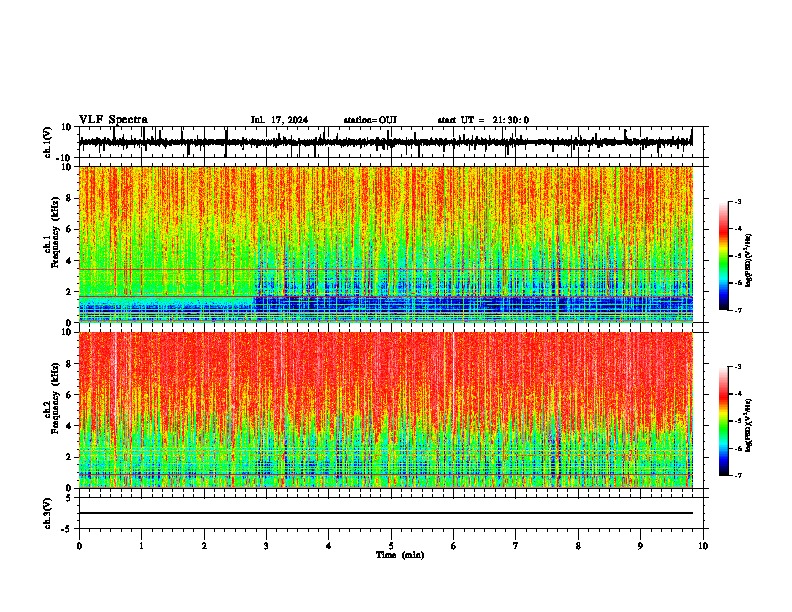Click inside the ch.2 spectrogram plot
Viewport: 792px width, 612px height.
386,410
